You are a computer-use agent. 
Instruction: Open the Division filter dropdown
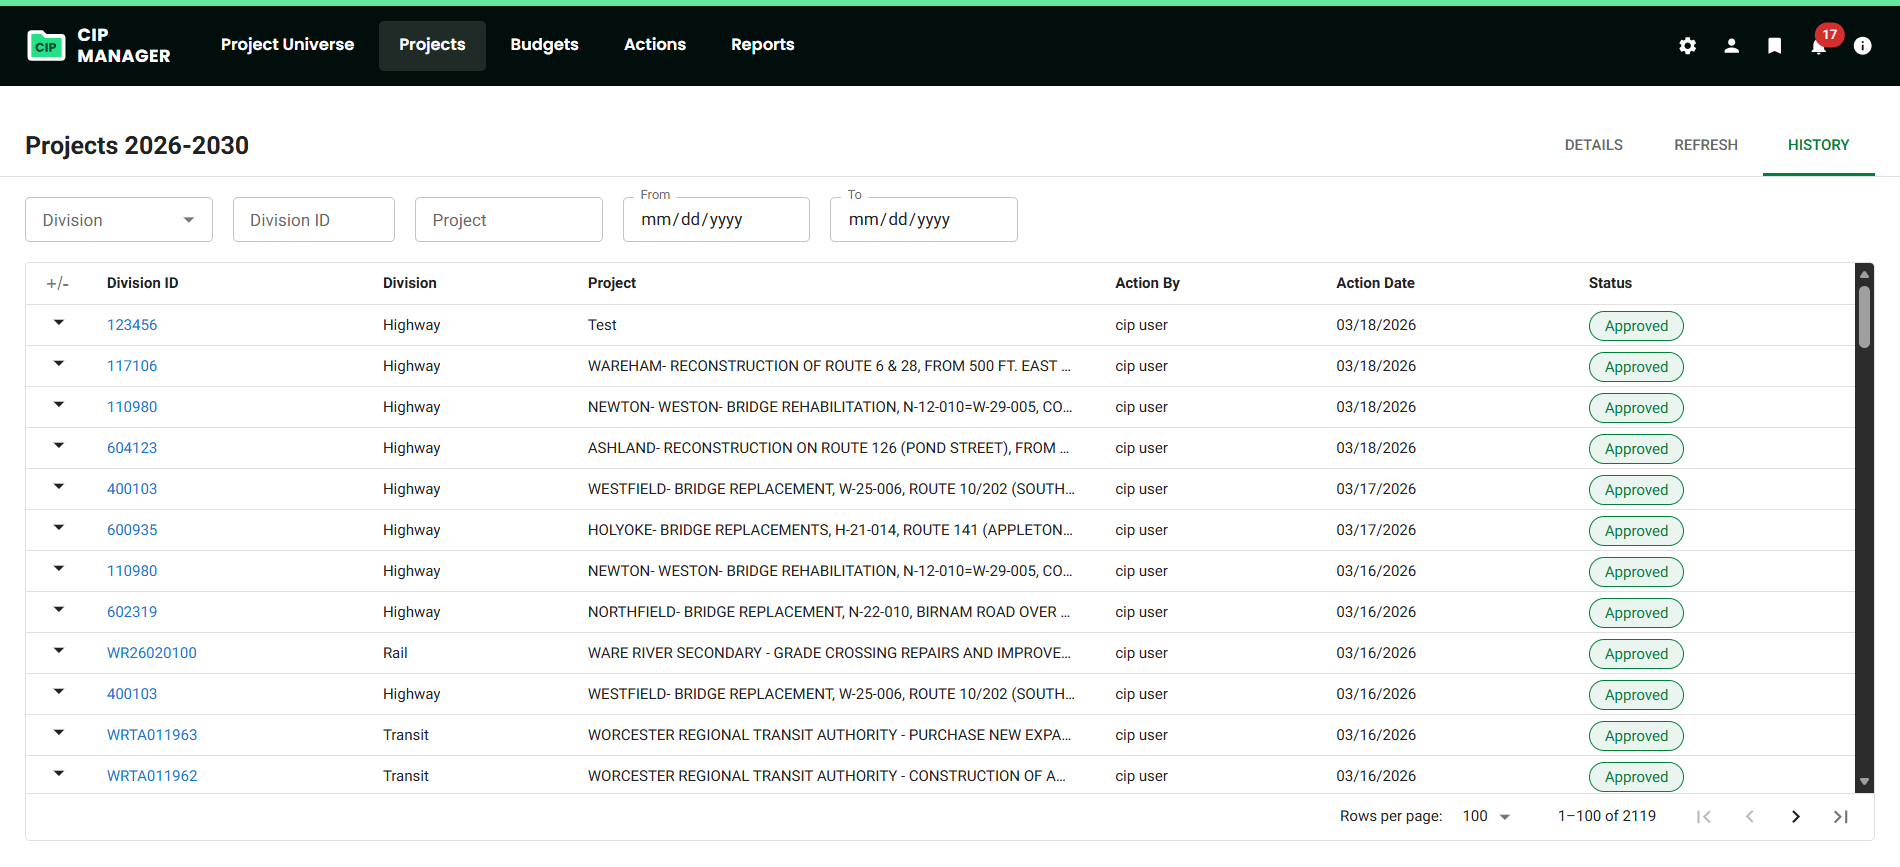[x=119, y=220]
